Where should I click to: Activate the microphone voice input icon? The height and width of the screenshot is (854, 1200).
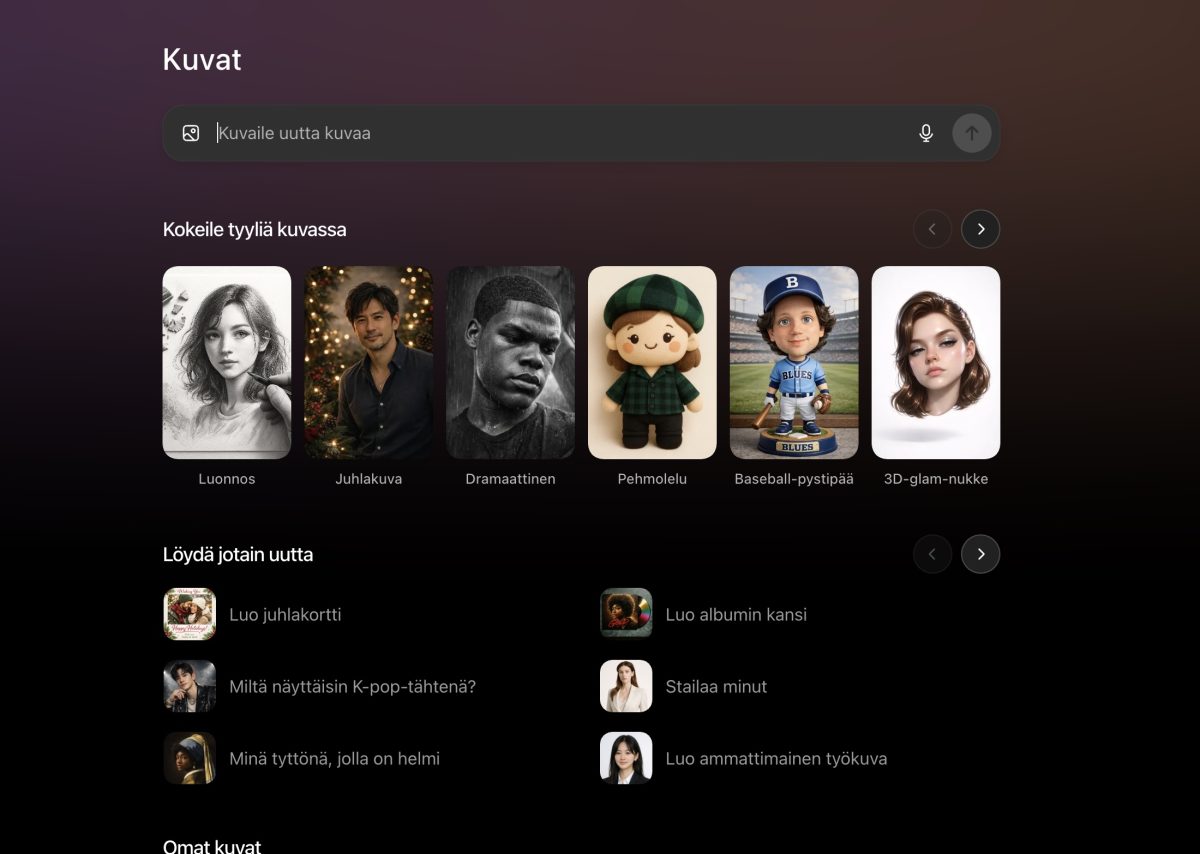coord(926,133)
